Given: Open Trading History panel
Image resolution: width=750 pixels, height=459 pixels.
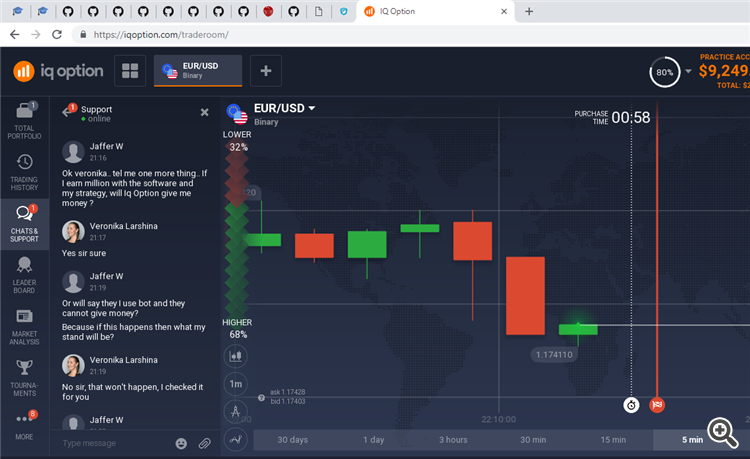Looking at the screenshot, I should pyautogui.click(x=24, y=173).
